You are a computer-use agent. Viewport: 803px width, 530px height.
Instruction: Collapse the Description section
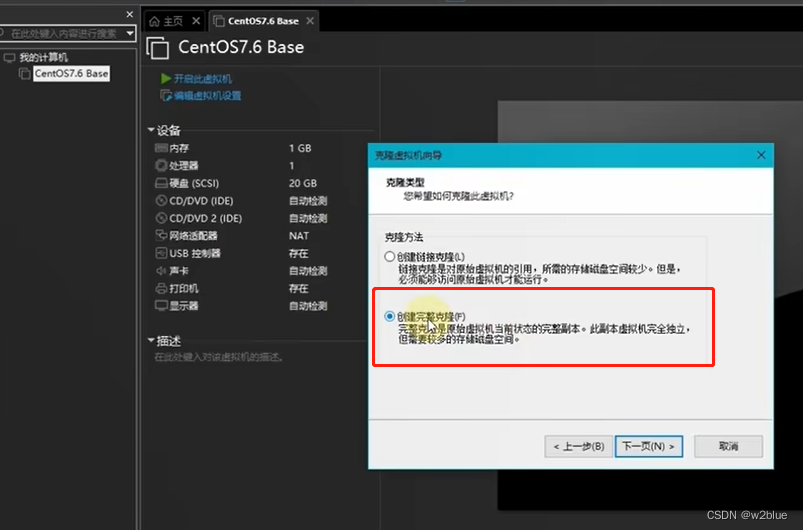tap(151, 340)
